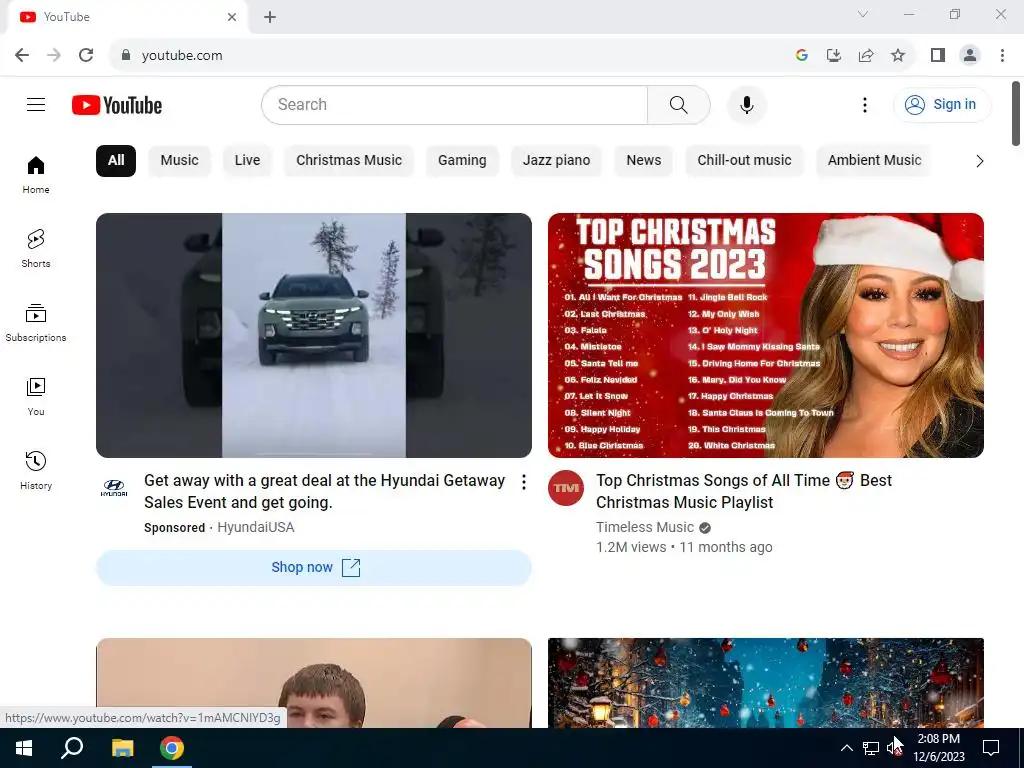Click the YouTube search input field
Image resolution: width=1024 pixels, height=768 pixels.
tap(455, 104)
